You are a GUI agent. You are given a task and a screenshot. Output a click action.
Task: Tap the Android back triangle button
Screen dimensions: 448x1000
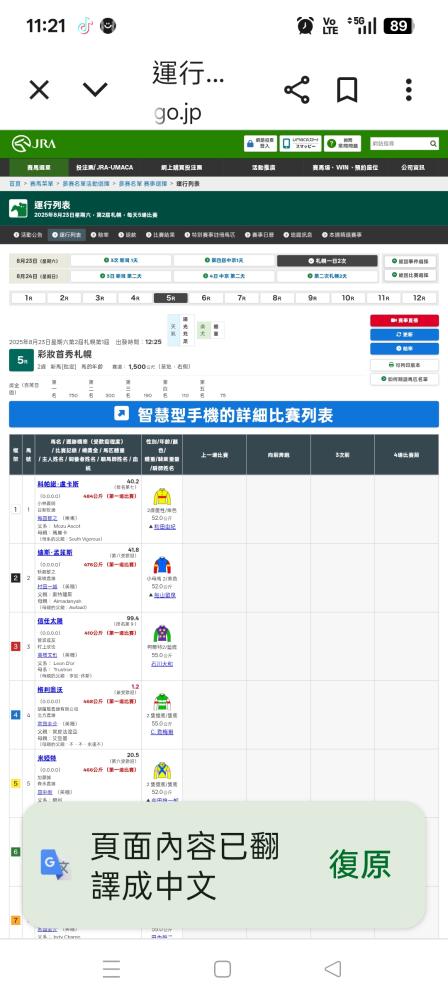click(332, 969)
